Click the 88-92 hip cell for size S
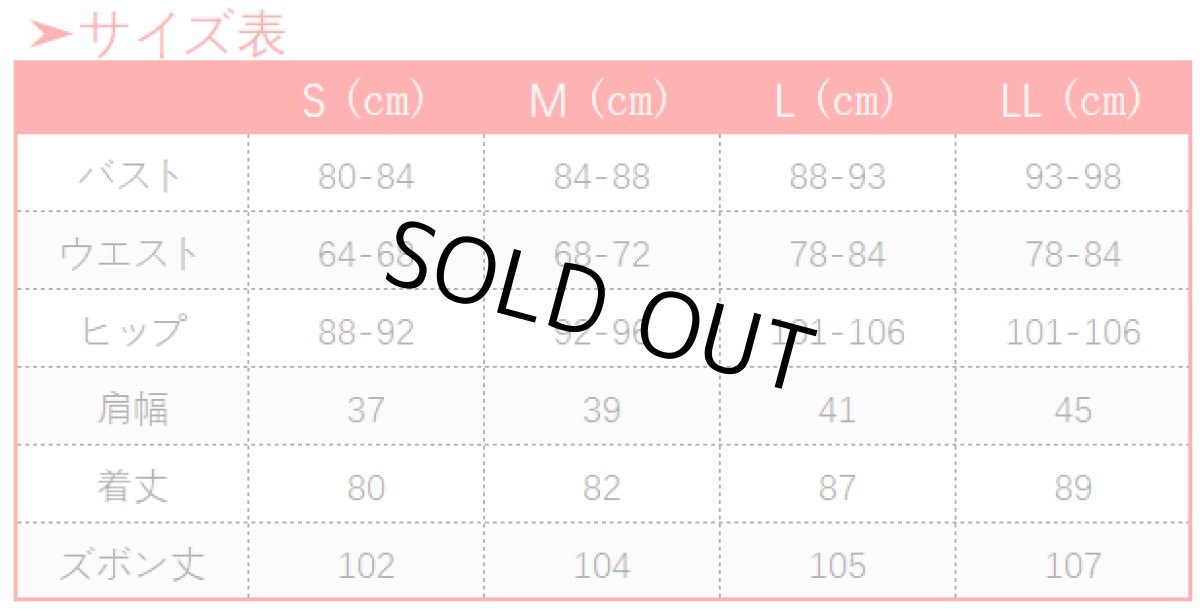The width and height of the screenshot is (1200, 613). tap(366, 332)
